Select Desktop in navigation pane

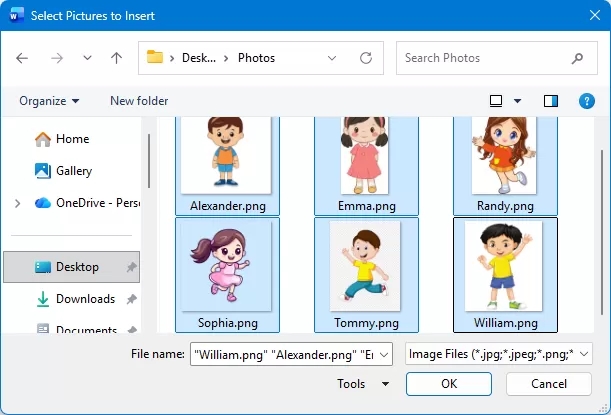click(71, 267)
